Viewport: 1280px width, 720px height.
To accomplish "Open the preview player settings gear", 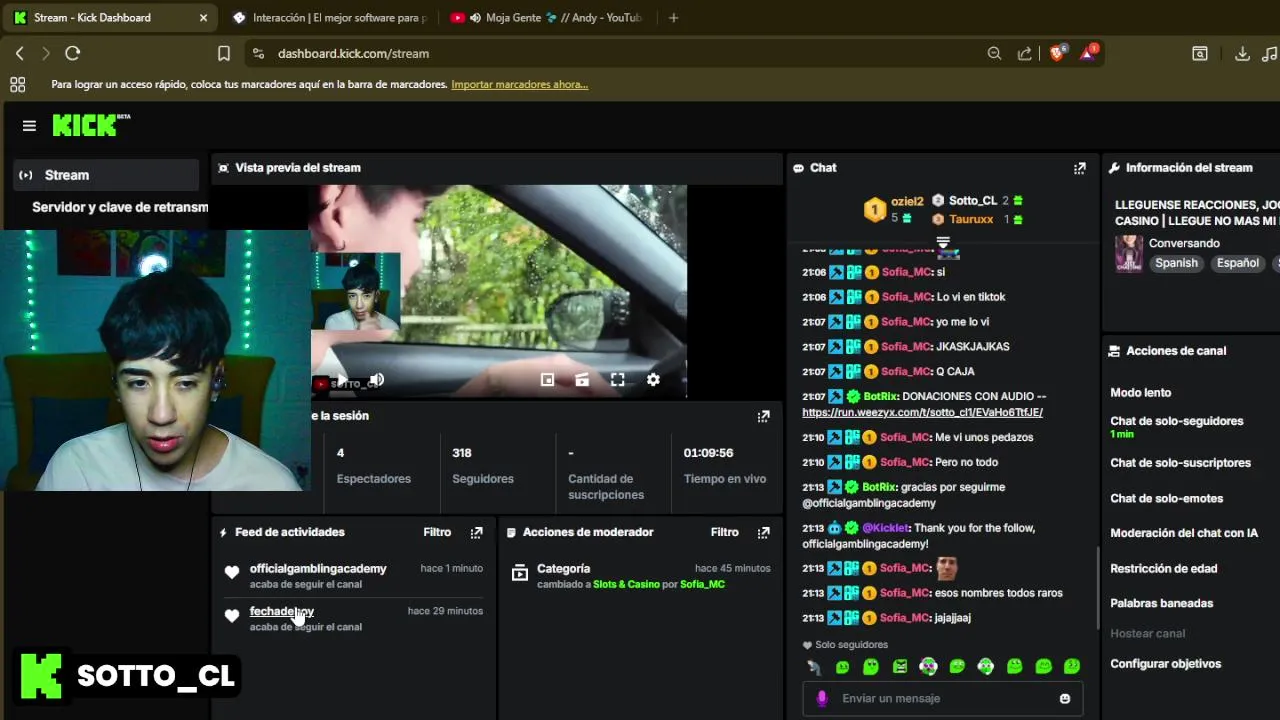I will point(653,380).
